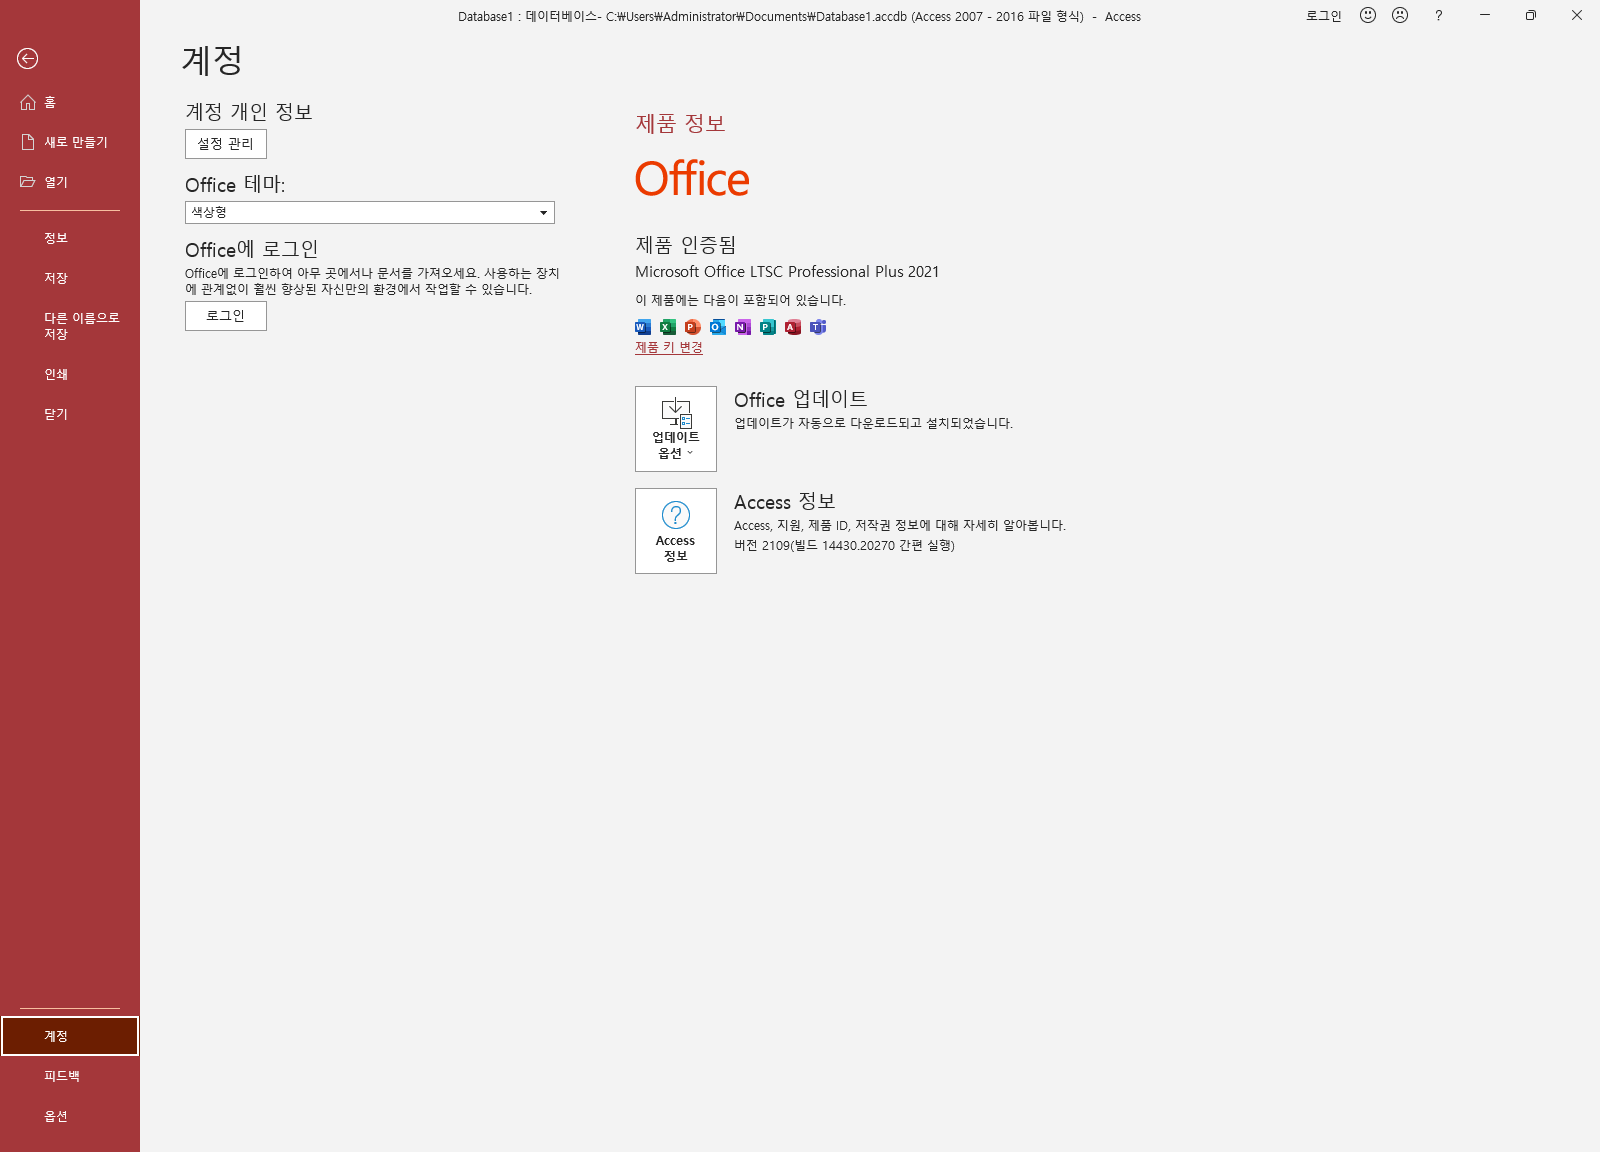Screen dimensions: 1600x1152
Task: Click the back arrow icon
Action: [28, 59]
